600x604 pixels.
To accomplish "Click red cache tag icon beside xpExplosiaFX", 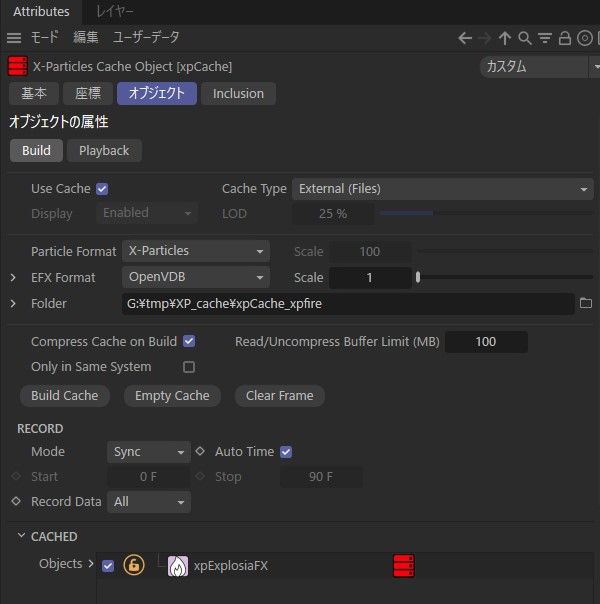I will 404,565.
